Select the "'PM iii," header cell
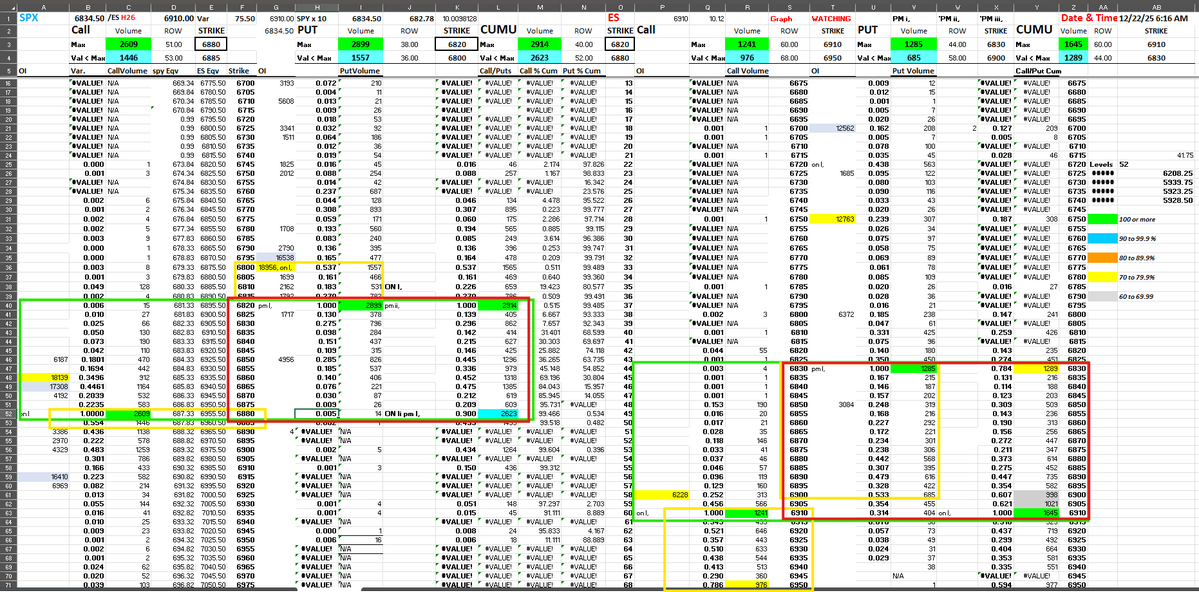Viewport: 1199px width, 592px height. [x=996, y=16]
